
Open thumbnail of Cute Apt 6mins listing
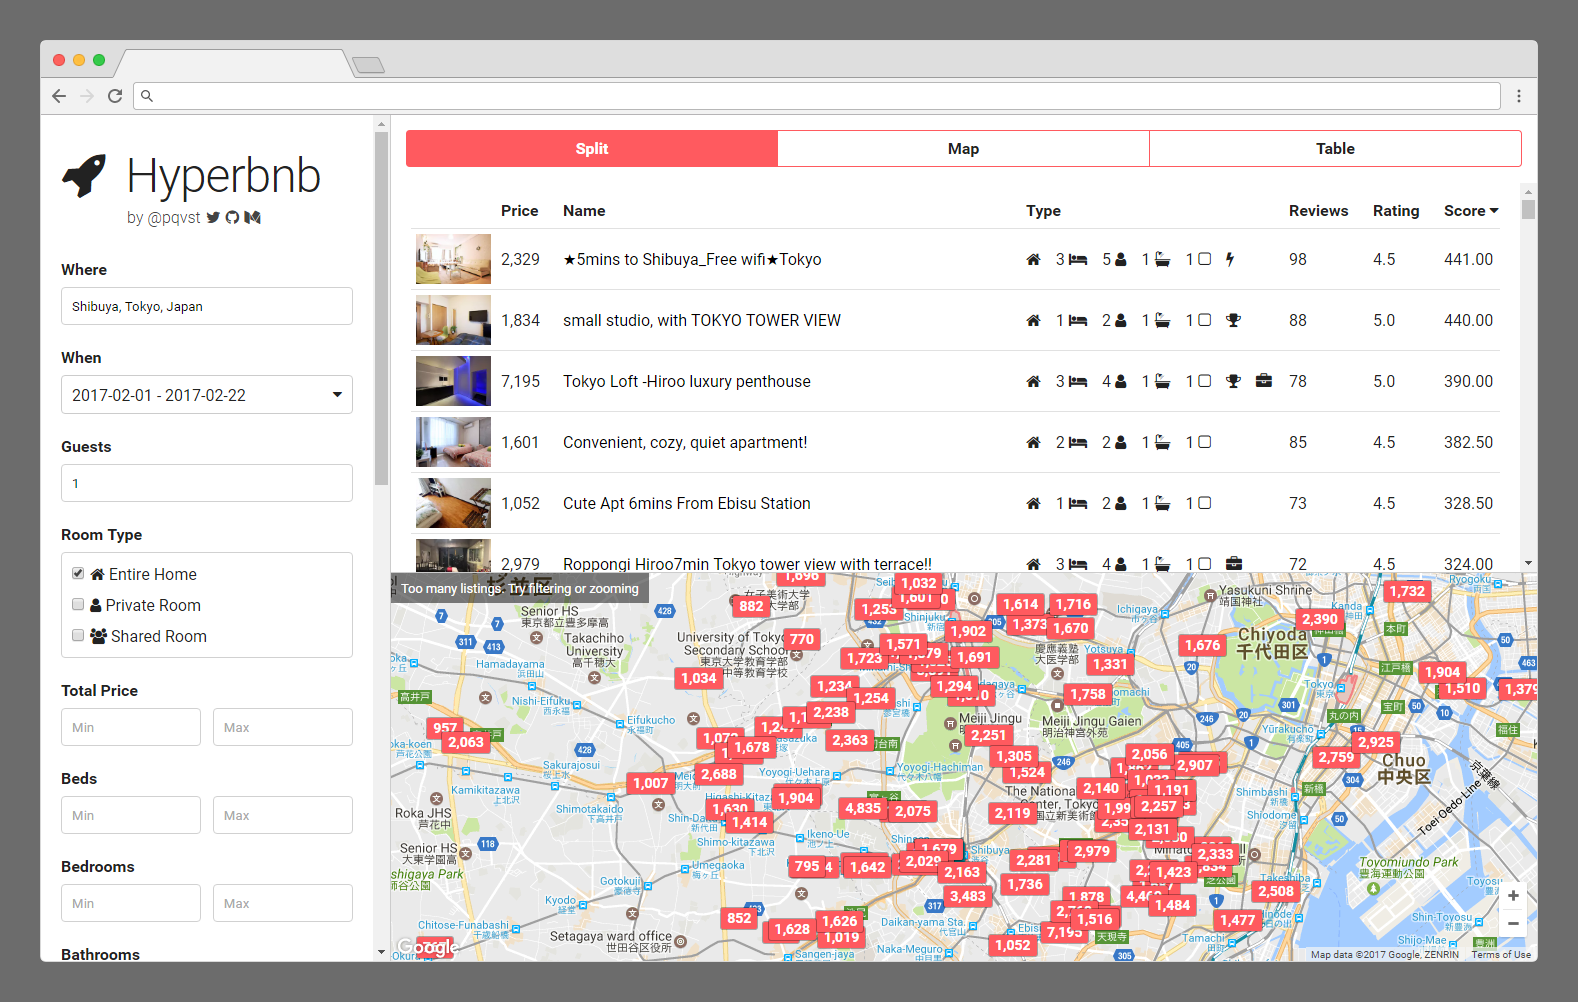[x=453, y=503]
